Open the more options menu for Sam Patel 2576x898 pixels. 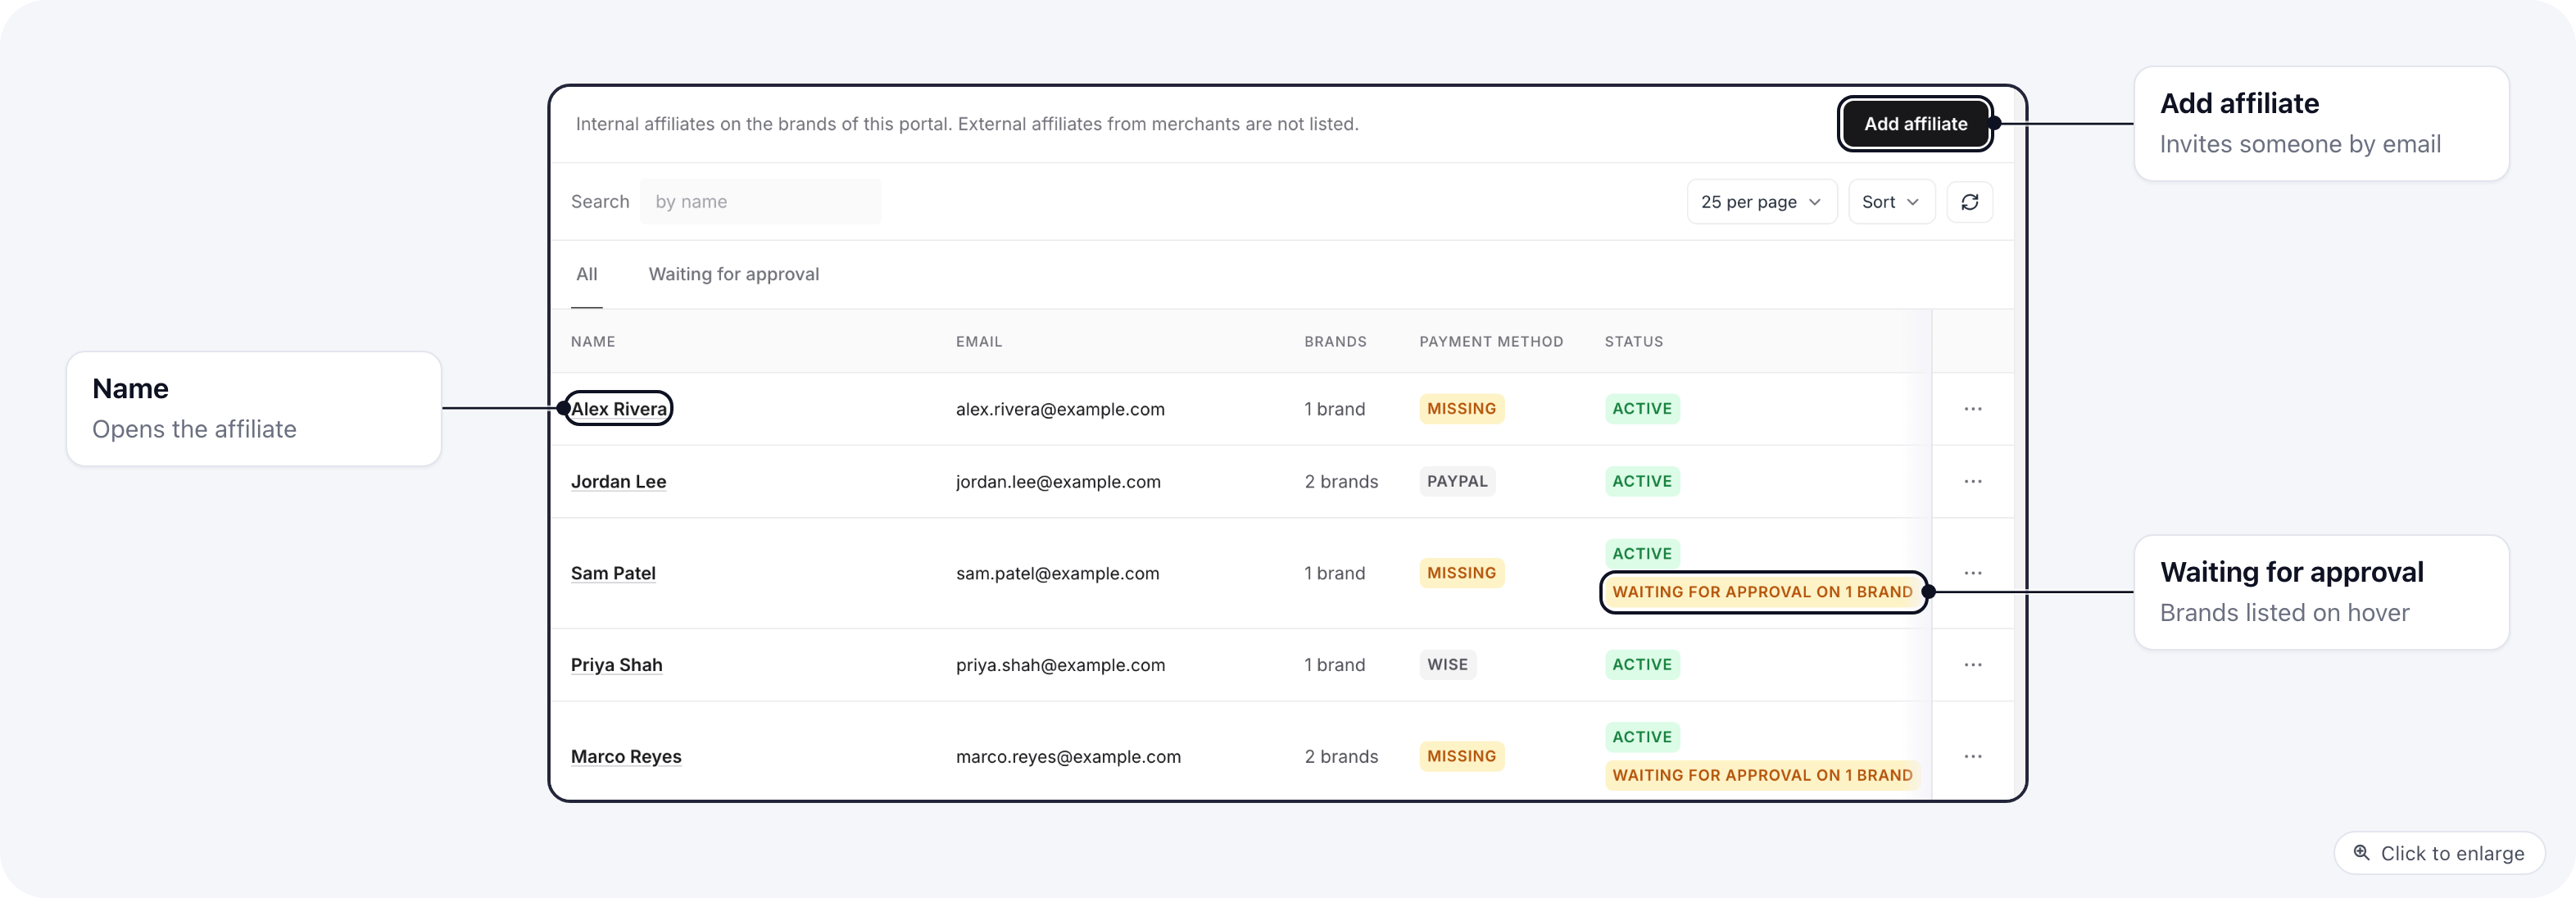[1972, 573]
